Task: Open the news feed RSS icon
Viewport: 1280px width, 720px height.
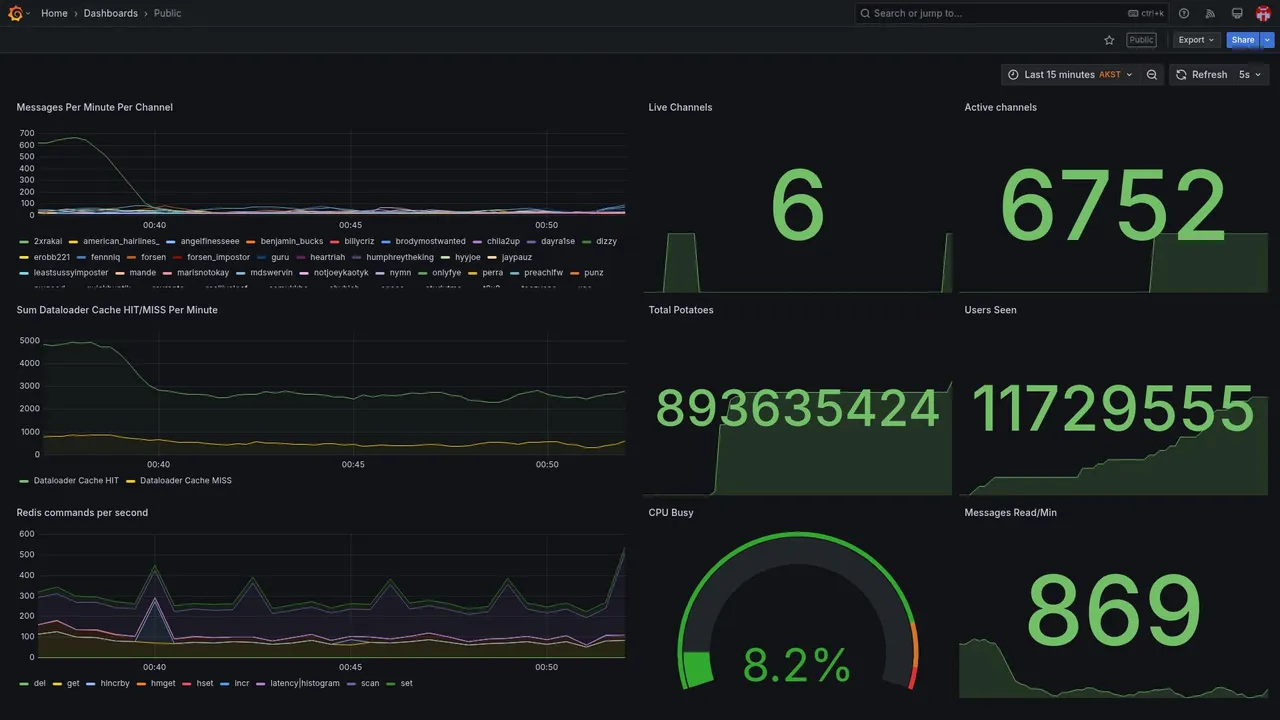Action: (x=1210, y=13)
